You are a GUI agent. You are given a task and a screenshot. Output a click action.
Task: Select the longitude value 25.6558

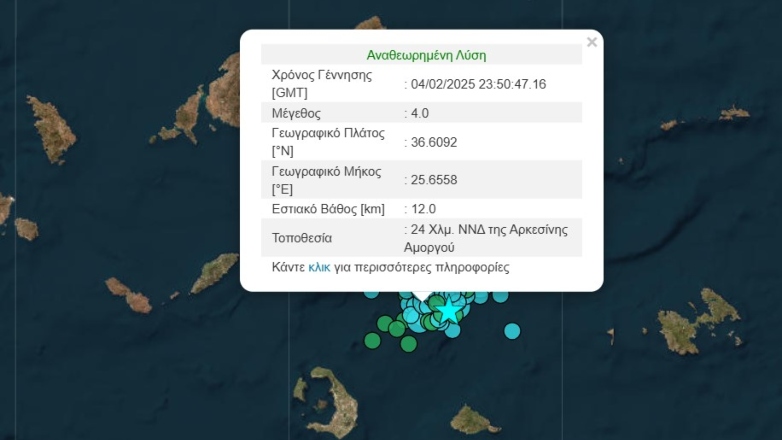[x=433, y=180]
